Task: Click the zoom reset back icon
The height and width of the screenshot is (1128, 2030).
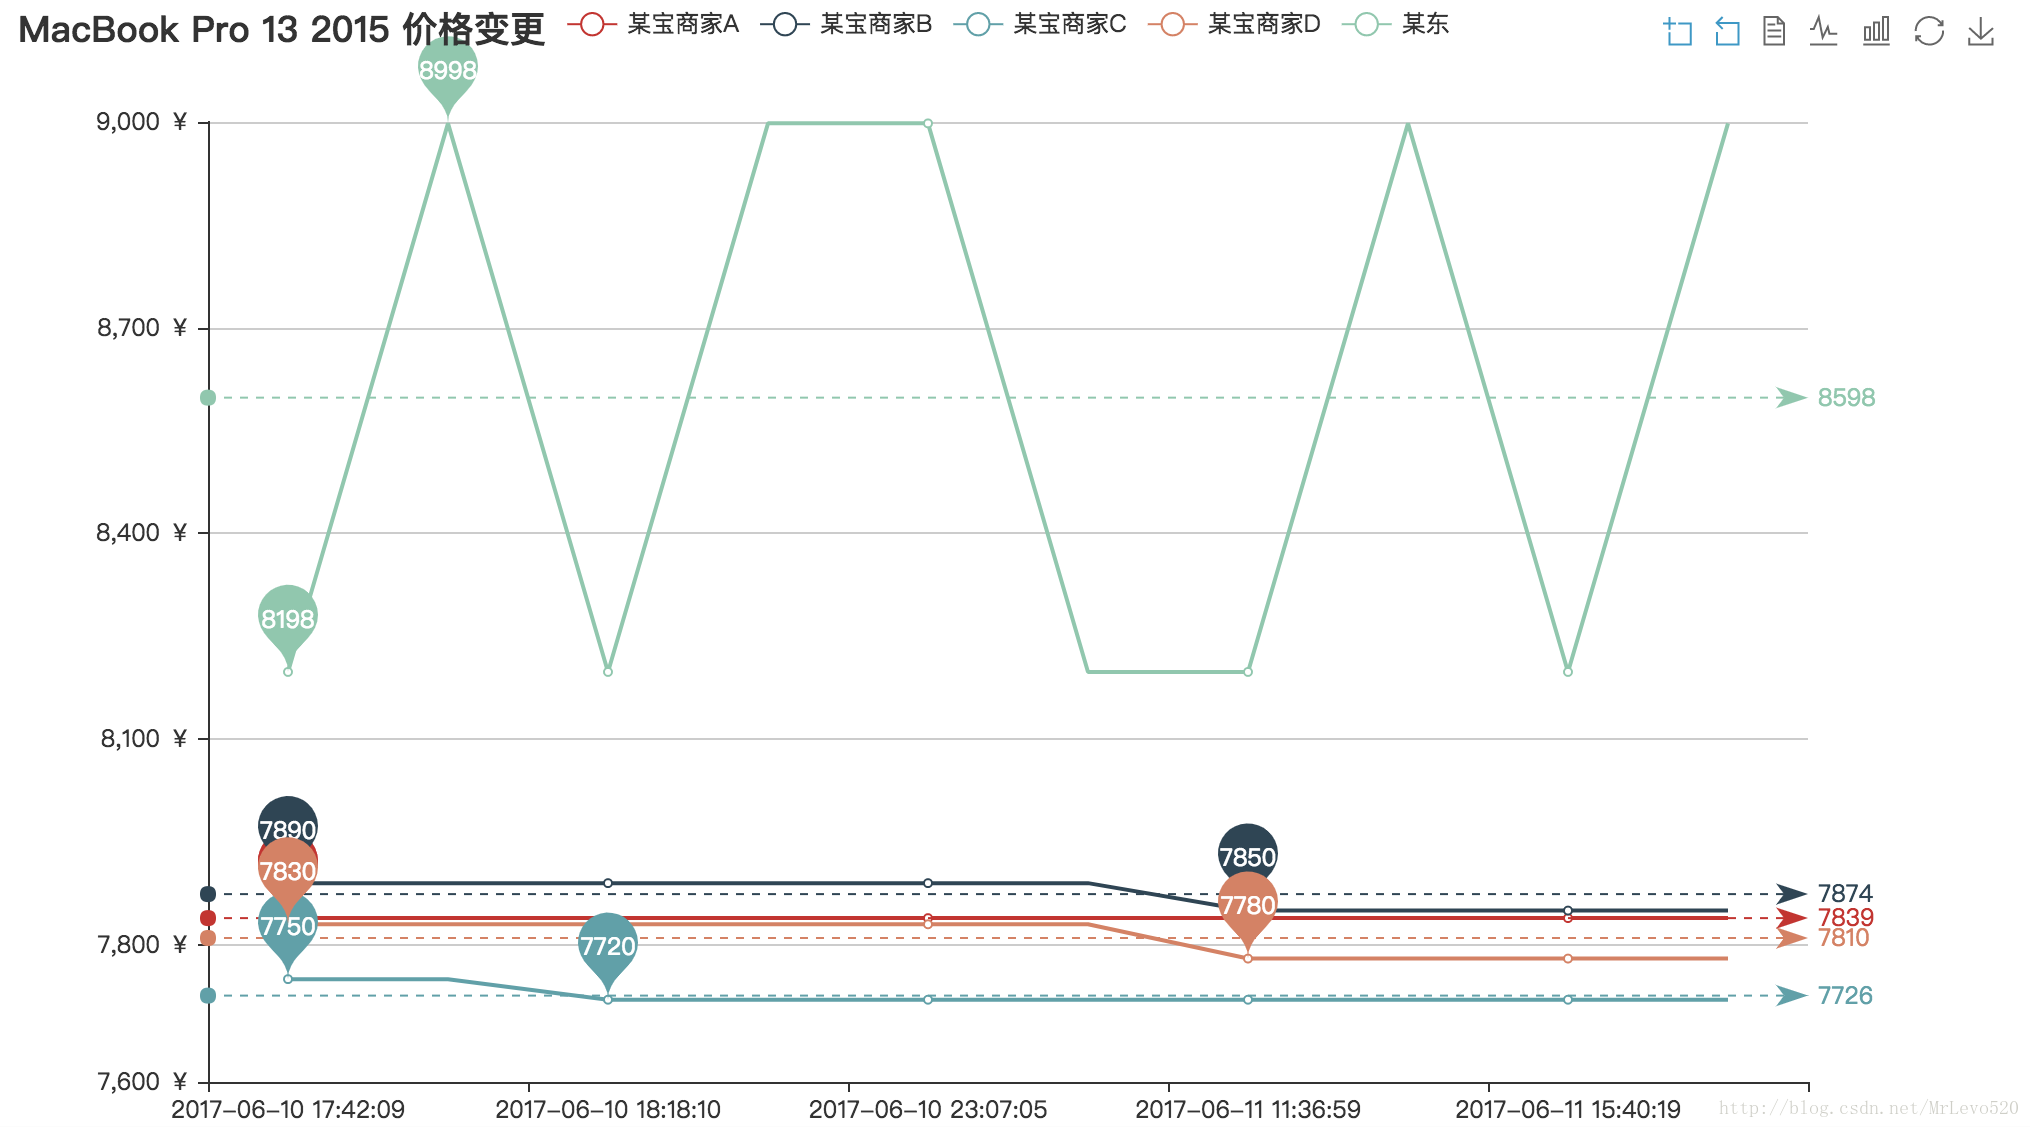Action: click(x=1727, y=32)
